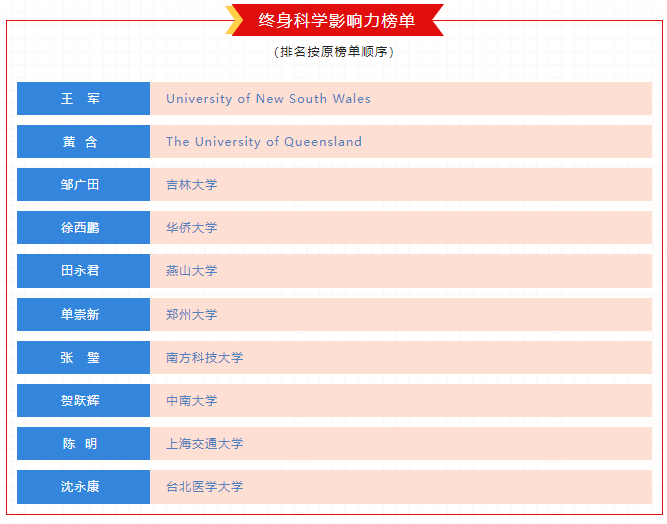Click the institution 南方科技大学
Screen dimensions: 667x524
[x=205, y=357]
